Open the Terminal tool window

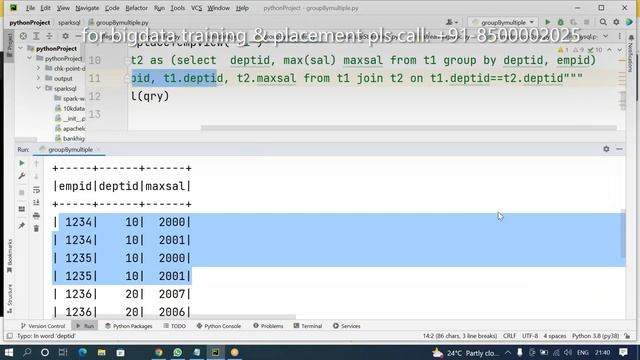(308, 326)
